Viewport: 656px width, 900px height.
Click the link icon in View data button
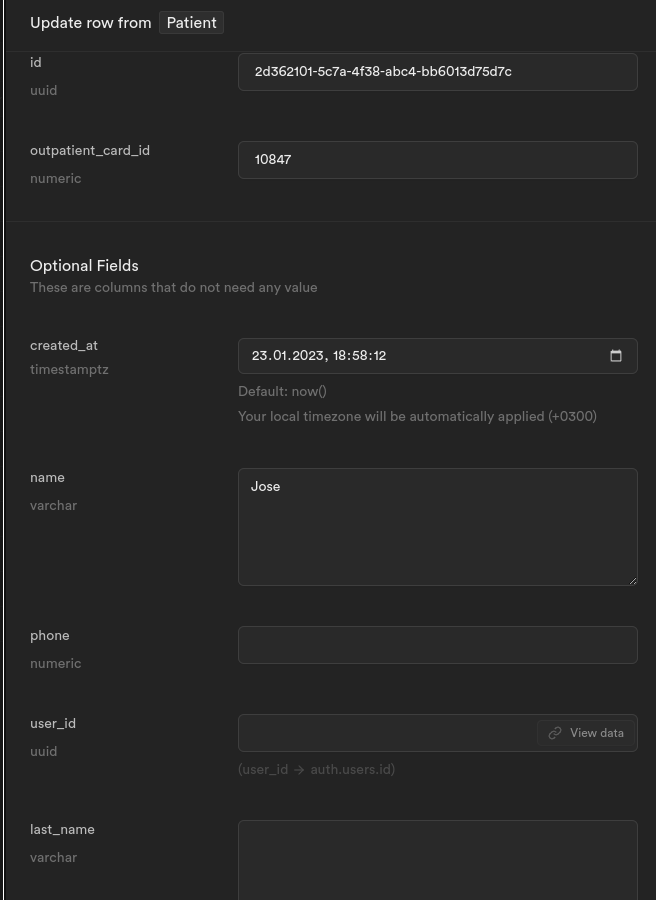(554, 733)
